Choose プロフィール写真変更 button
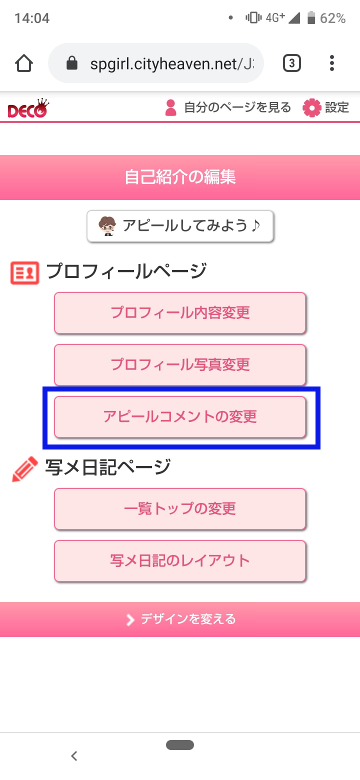Viewport: 360px width, 780px height. 180,365
